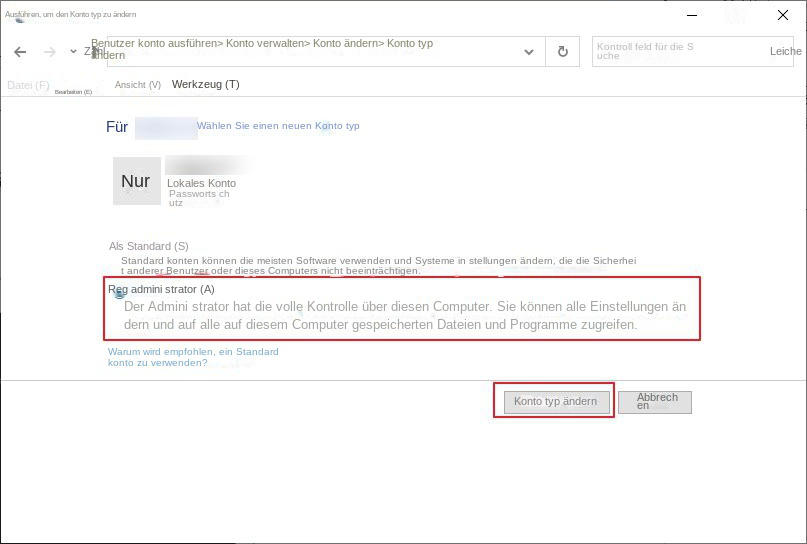Viewport: 807px width, 544px height.
Task: Go back with the left arrow
Action: [20, 52]
